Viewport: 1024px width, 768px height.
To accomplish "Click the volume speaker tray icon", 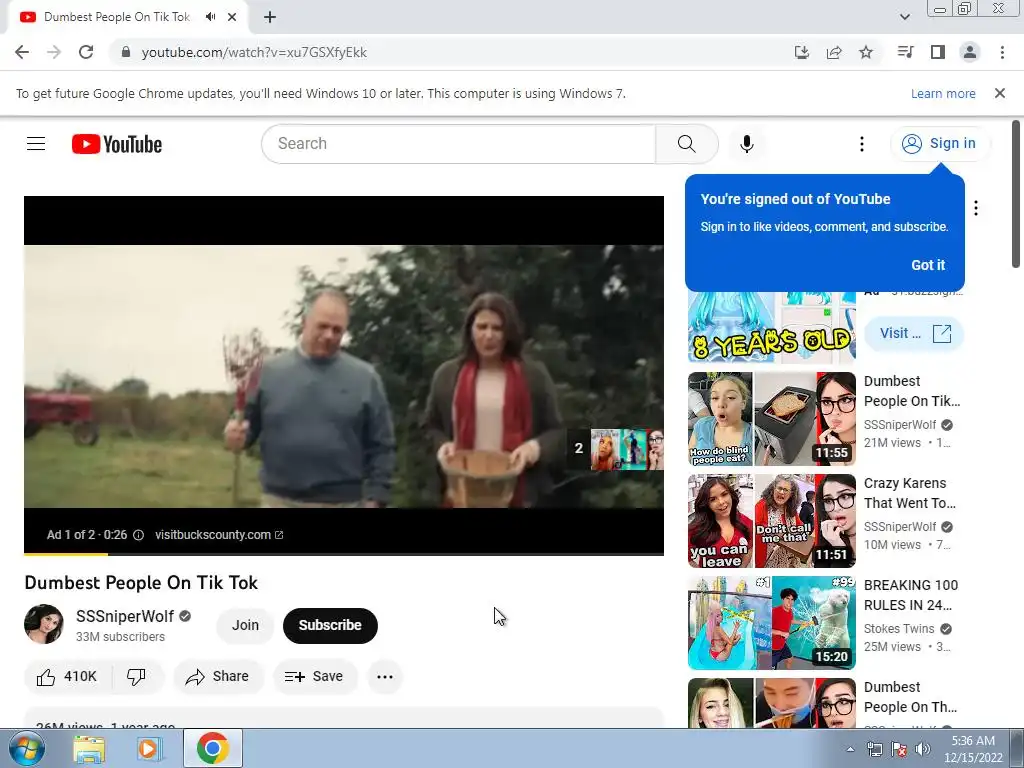I will click(922, 749).
